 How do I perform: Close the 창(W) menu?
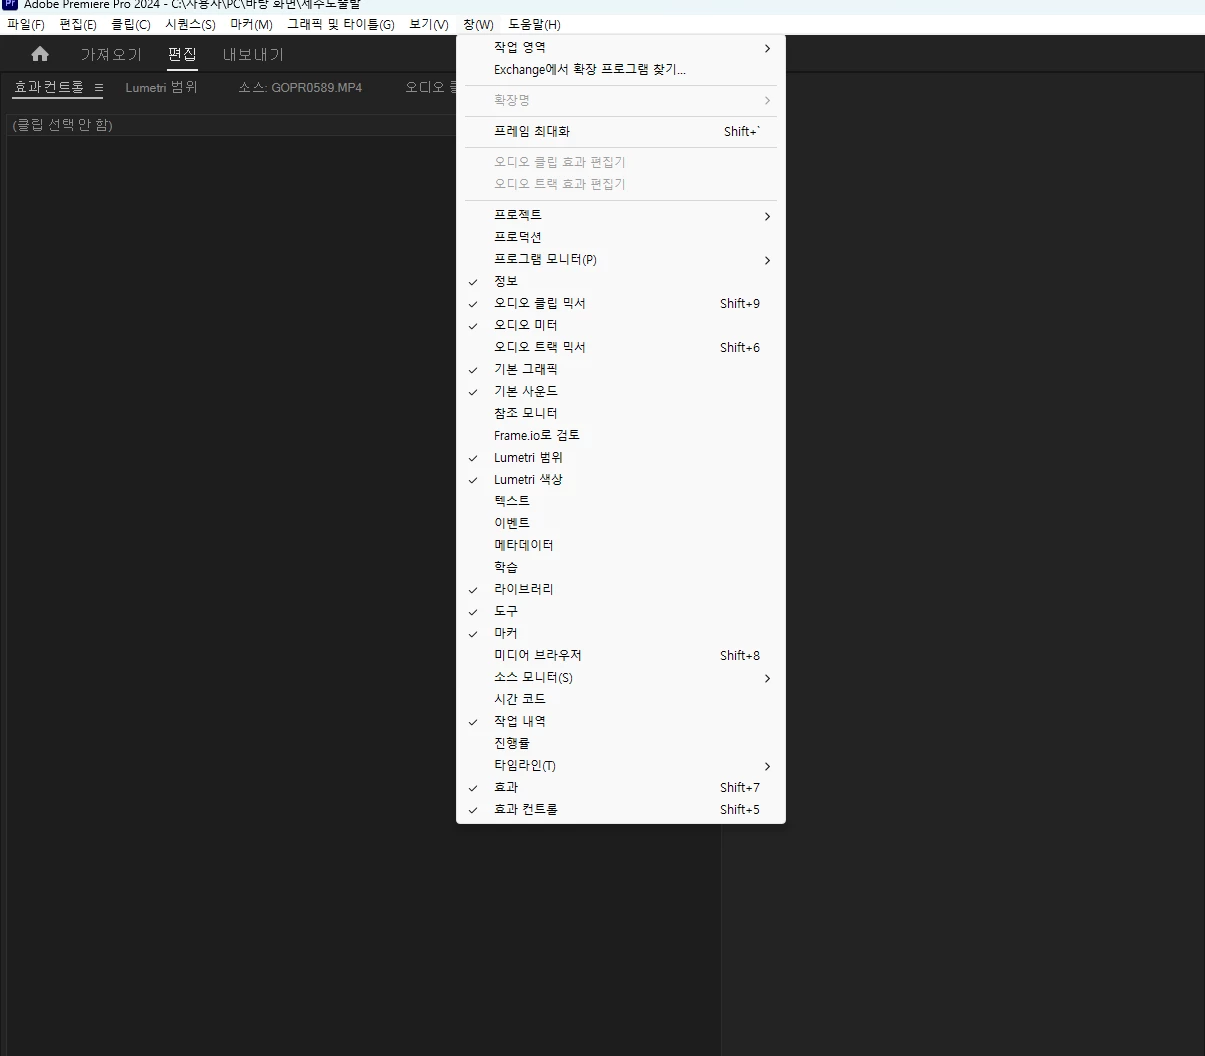(479, 24)
